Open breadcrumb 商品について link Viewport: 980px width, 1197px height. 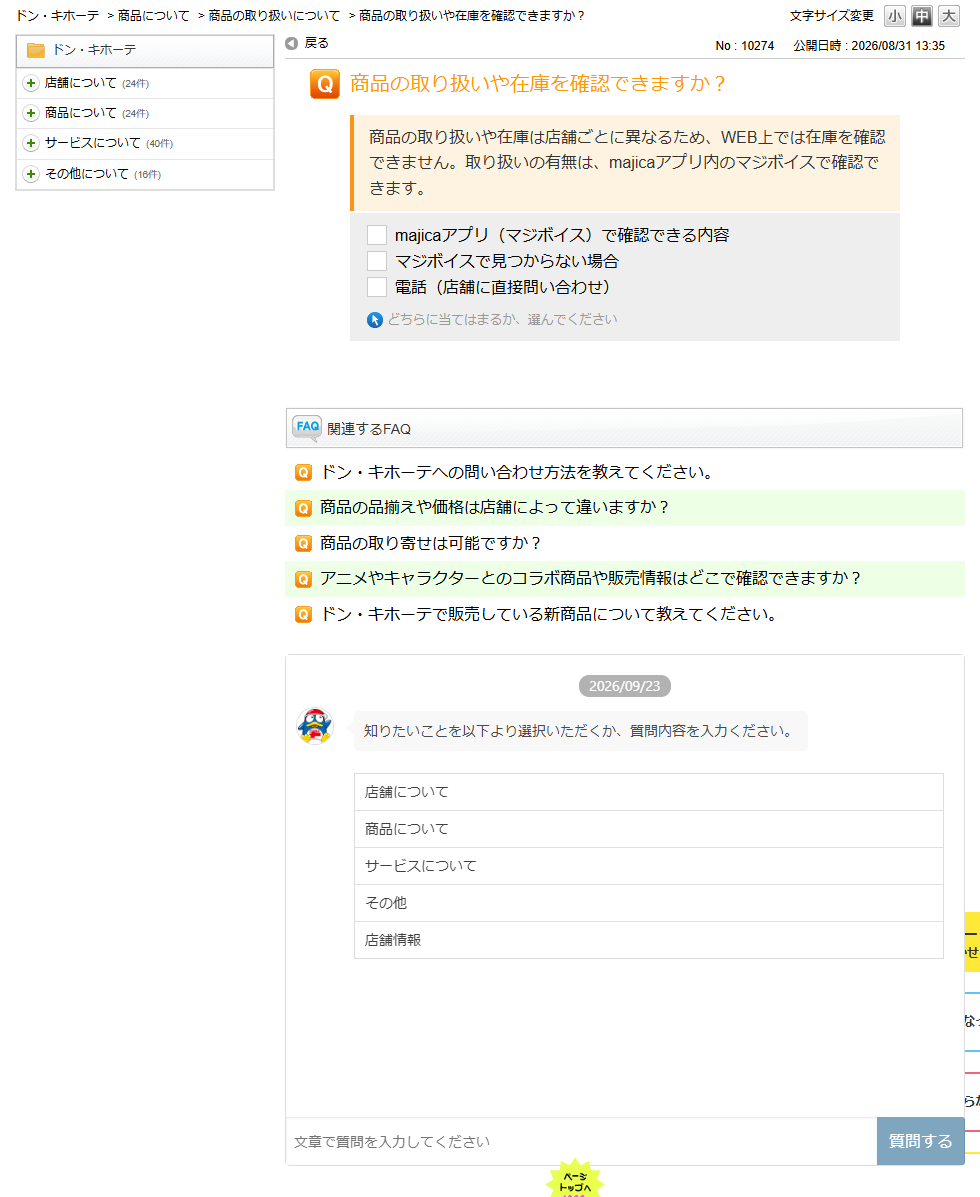(x=153, y=16)
